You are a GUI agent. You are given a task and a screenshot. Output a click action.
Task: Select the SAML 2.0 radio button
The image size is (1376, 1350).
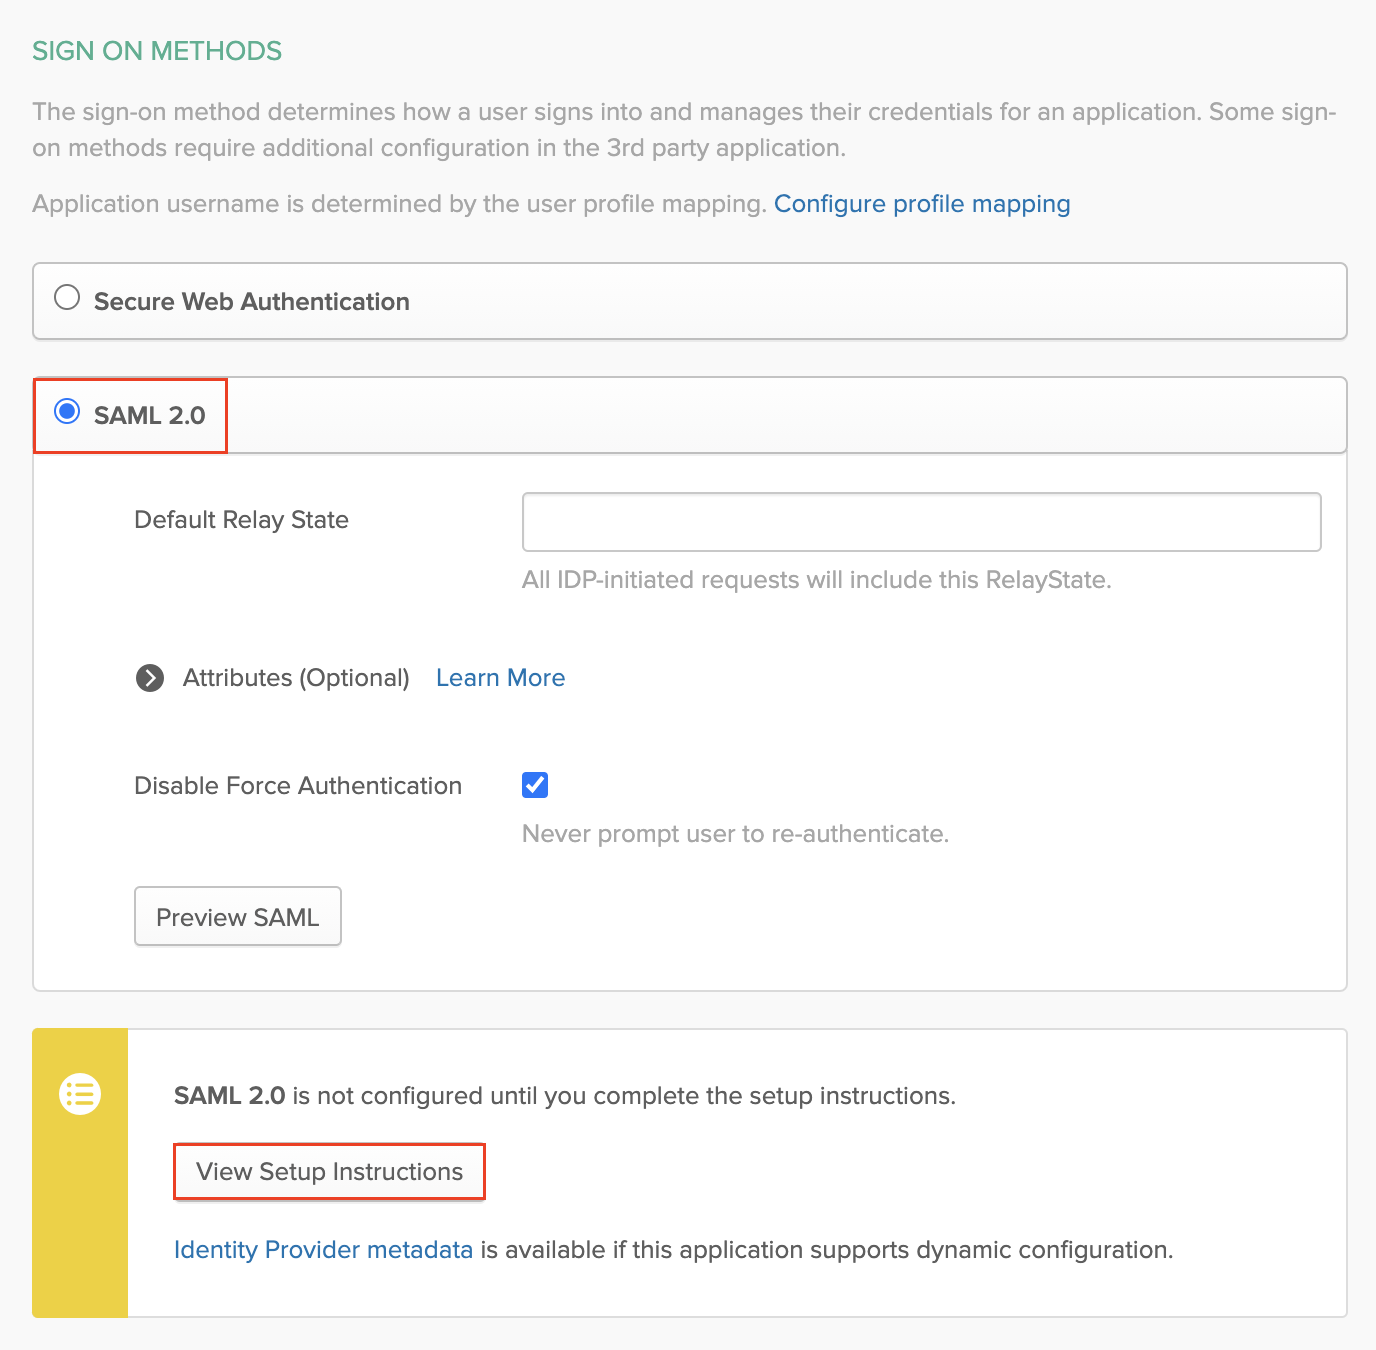(66, 410)
